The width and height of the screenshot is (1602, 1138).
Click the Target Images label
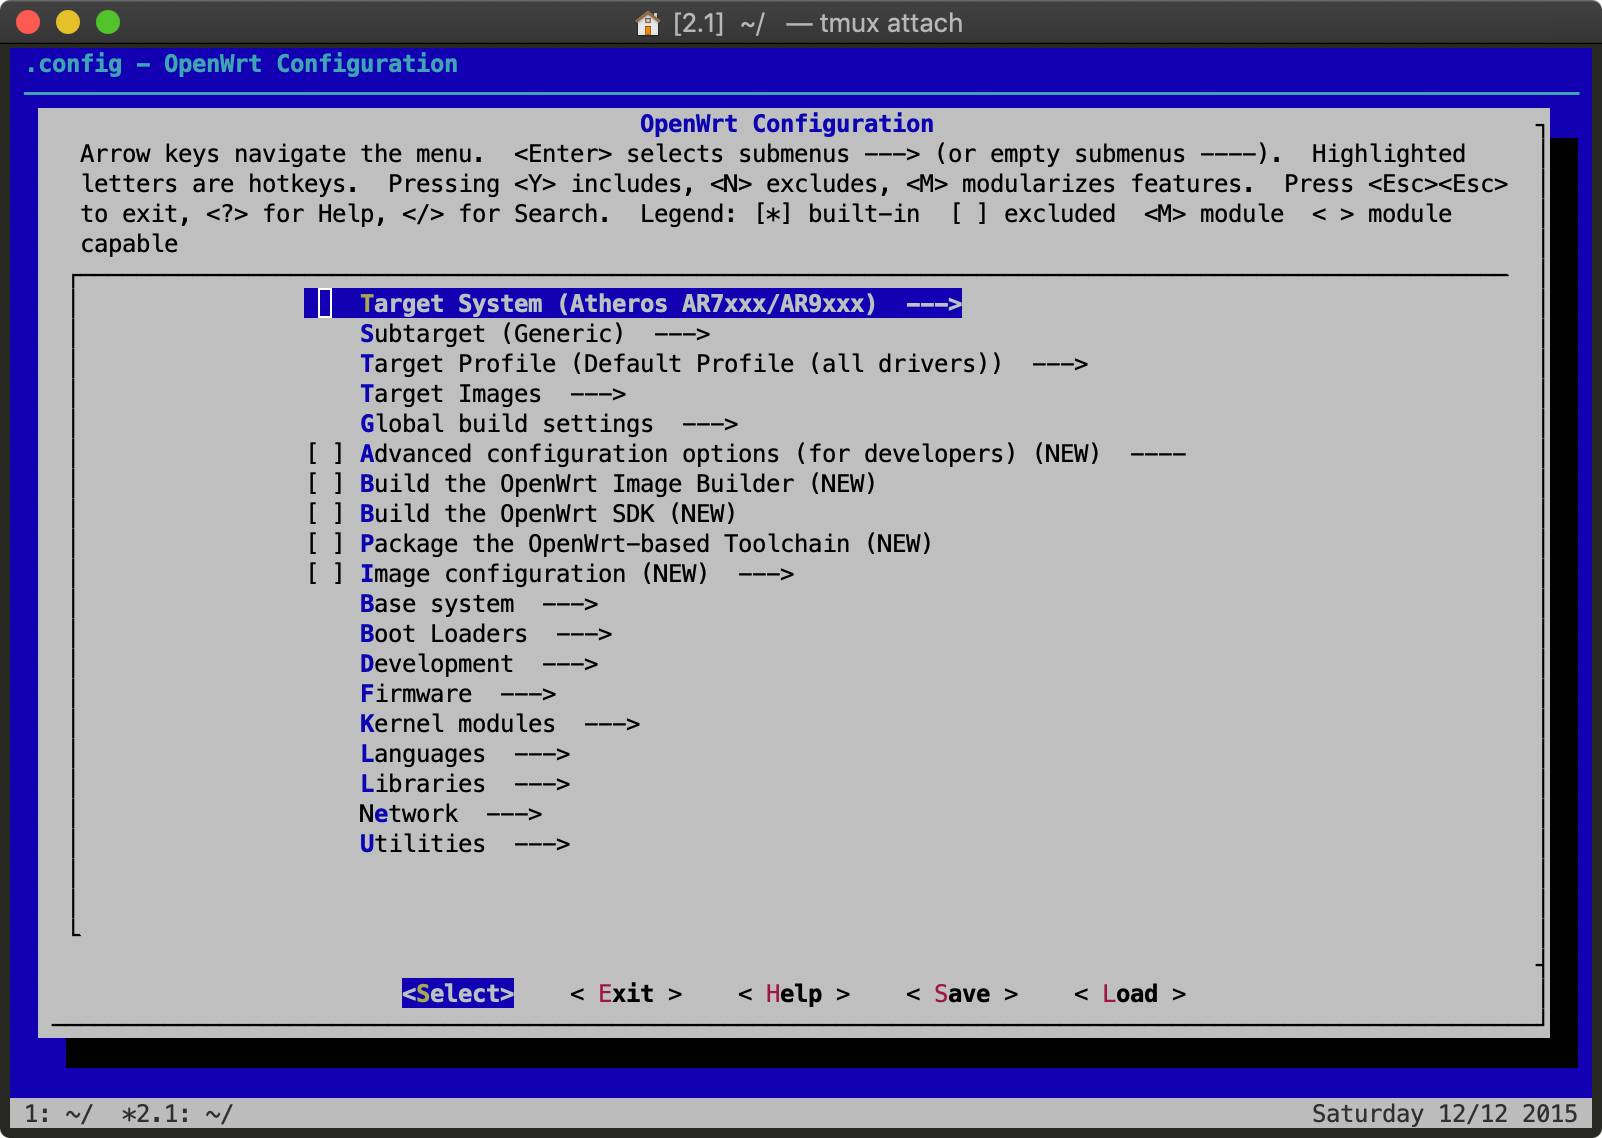click(x=450, y=394)
